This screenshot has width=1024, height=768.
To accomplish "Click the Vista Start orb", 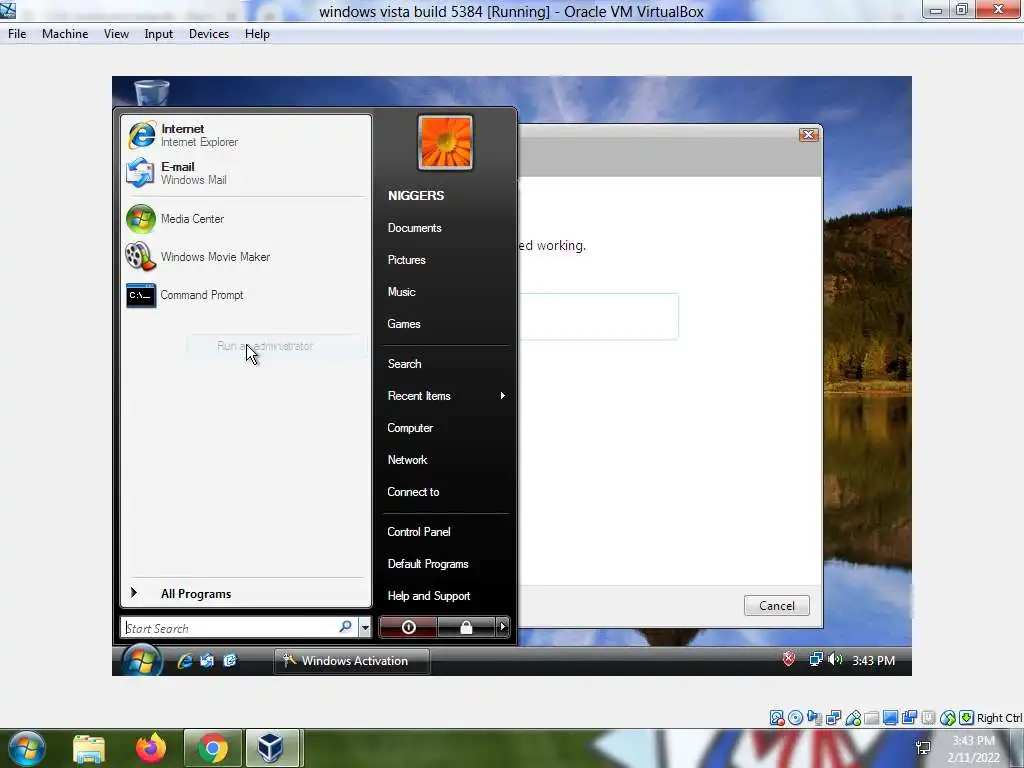I will pyautogui.click(x=142, y=660).
